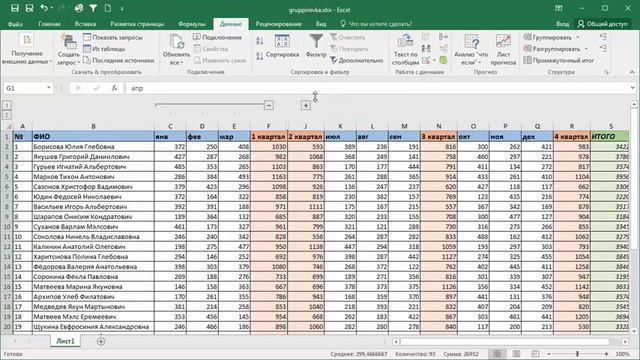Click the funnel filter icon in title bar

[x=93, y=8]
